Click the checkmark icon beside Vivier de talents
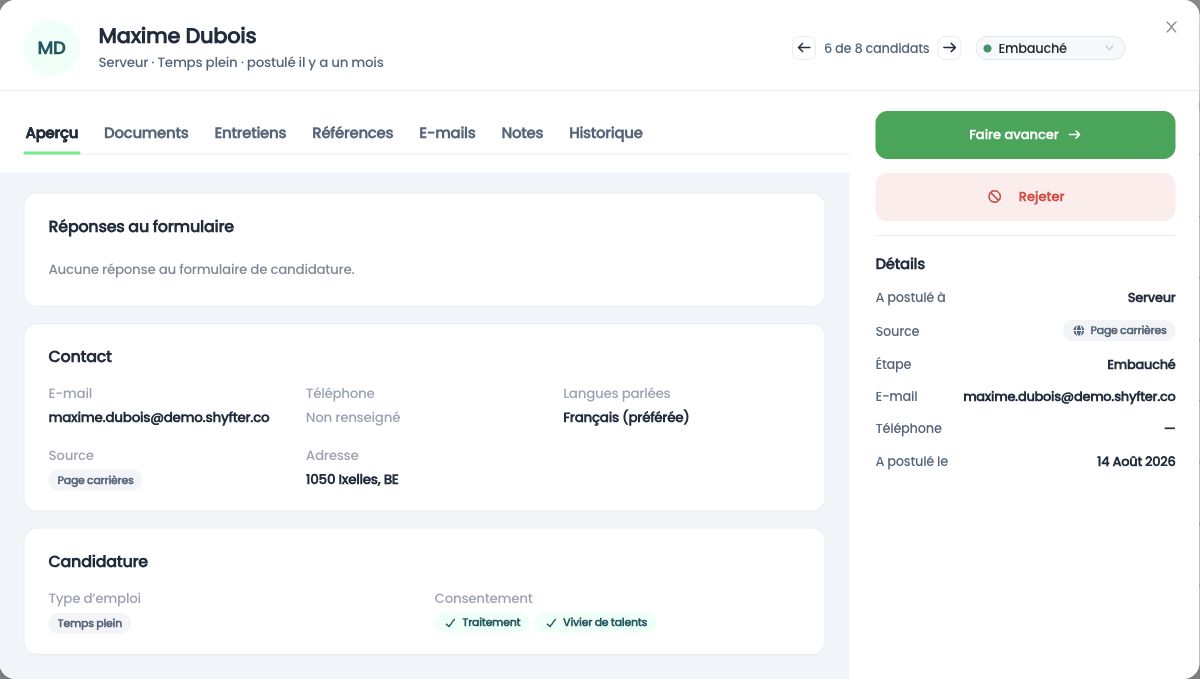 tap(551, 622)
